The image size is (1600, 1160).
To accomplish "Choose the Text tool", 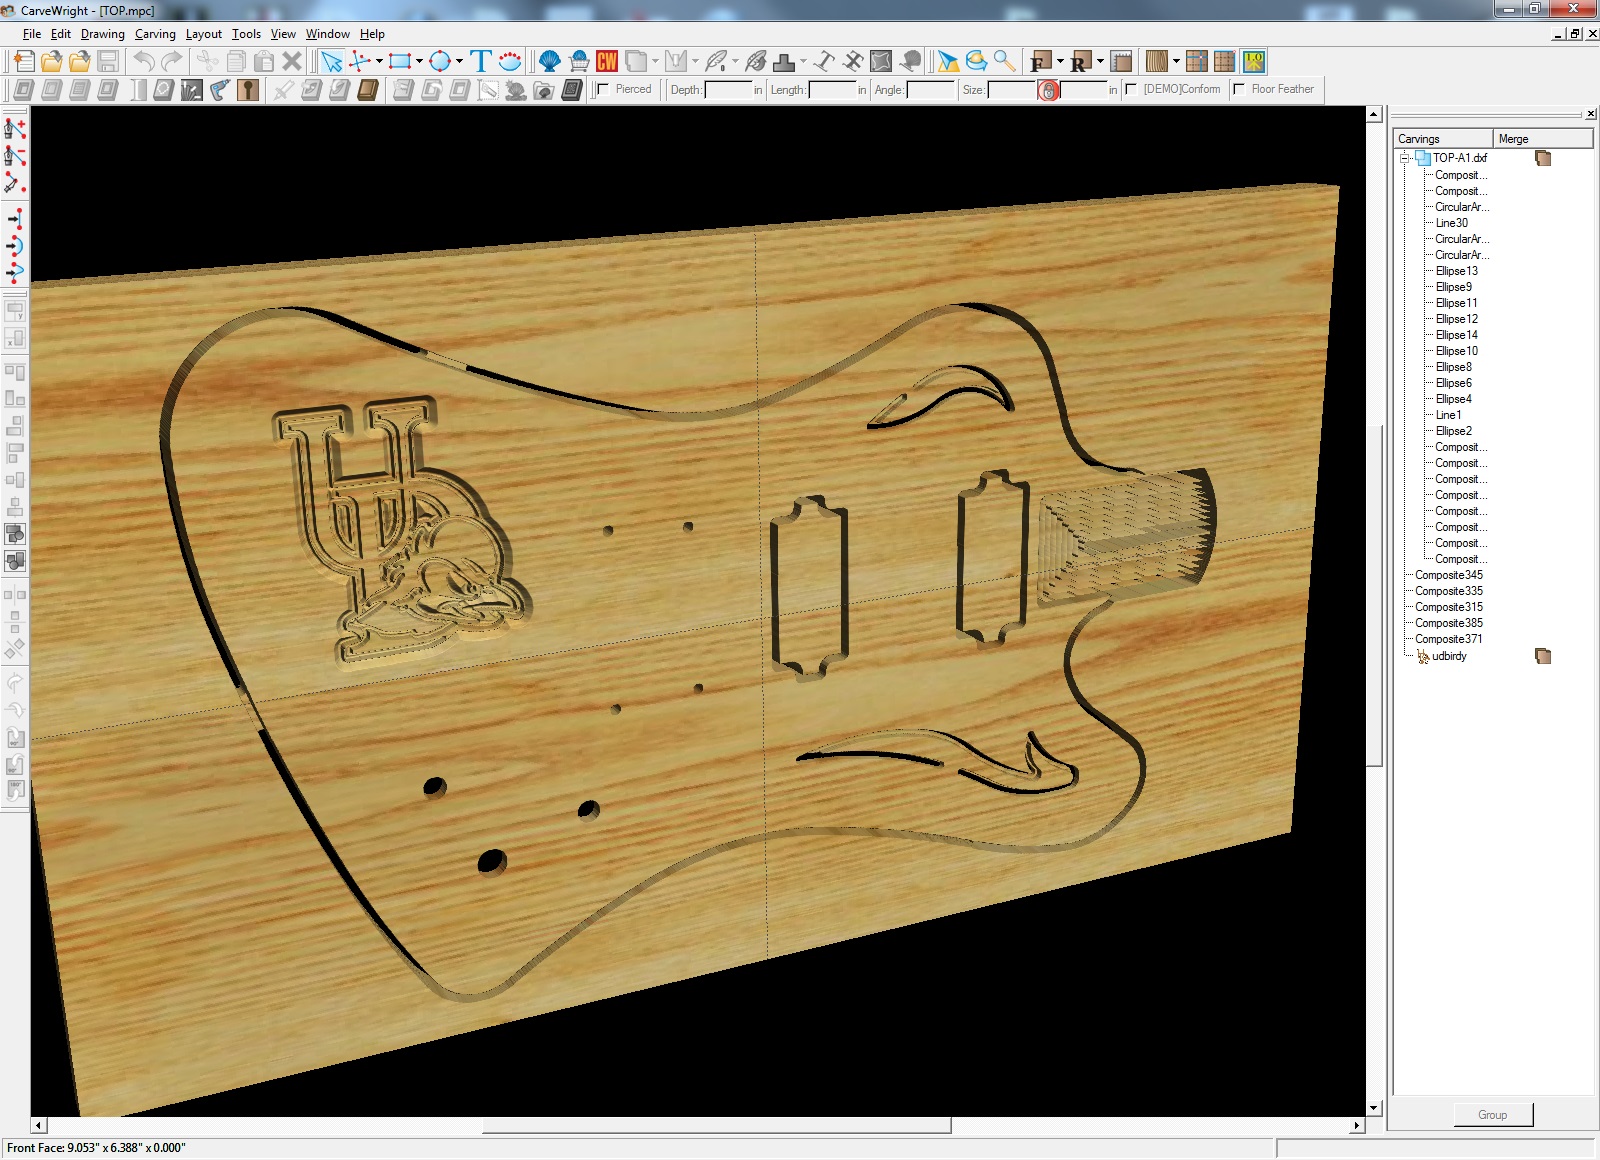I will (481, 62).
